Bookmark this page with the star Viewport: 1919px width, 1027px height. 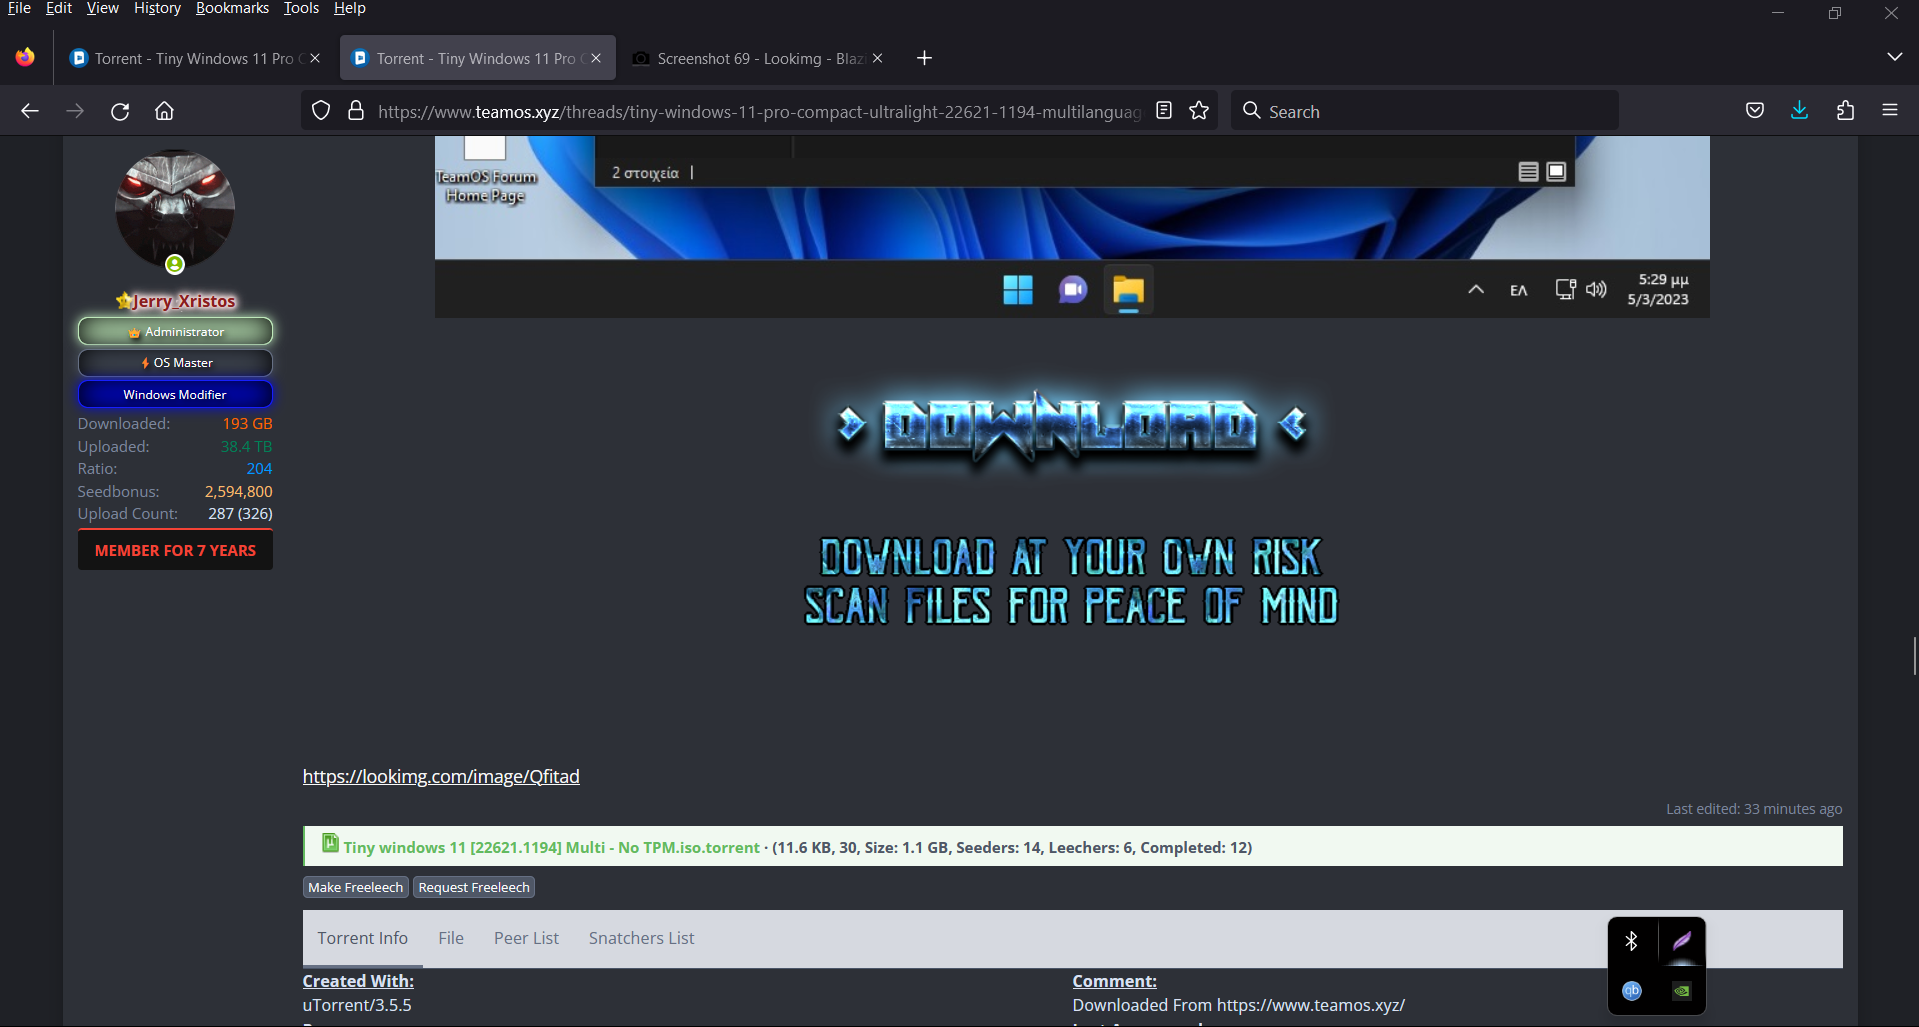pyautogui.click(x=1199, y=111)
